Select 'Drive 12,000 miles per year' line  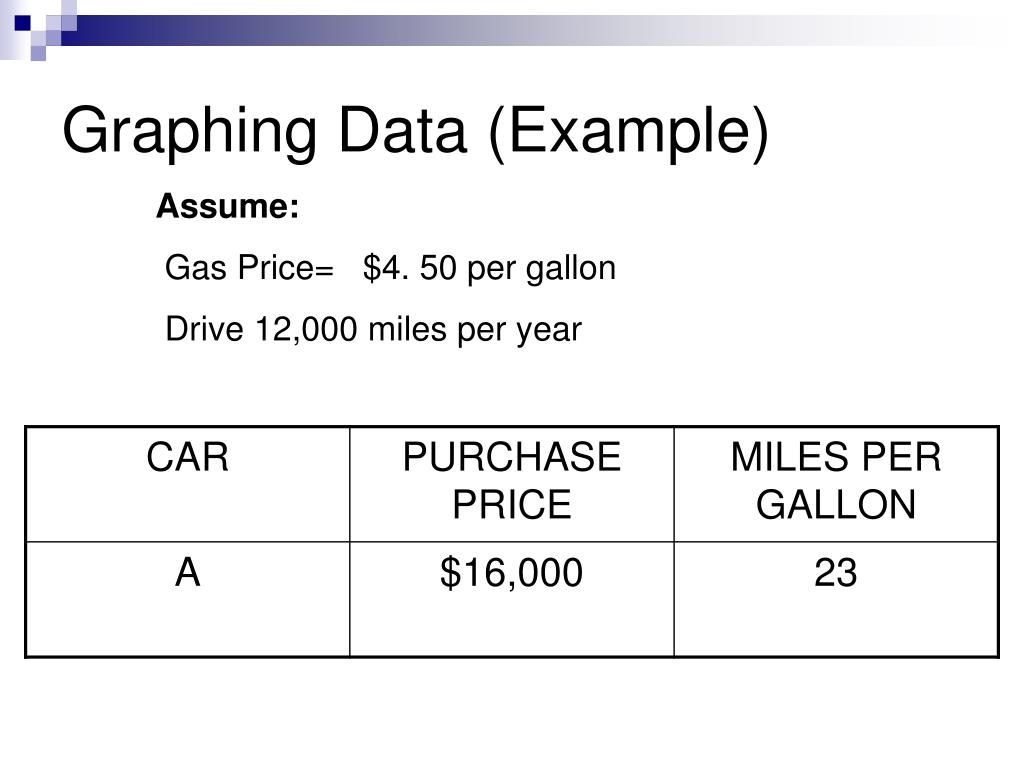[373, 330]
